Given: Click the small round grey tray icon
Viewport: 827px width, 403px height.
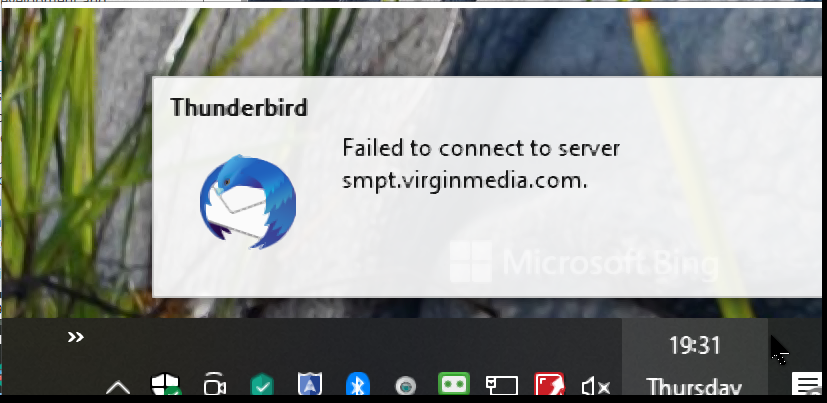Looking at the screenshot, I should click(x=406, y=387).
